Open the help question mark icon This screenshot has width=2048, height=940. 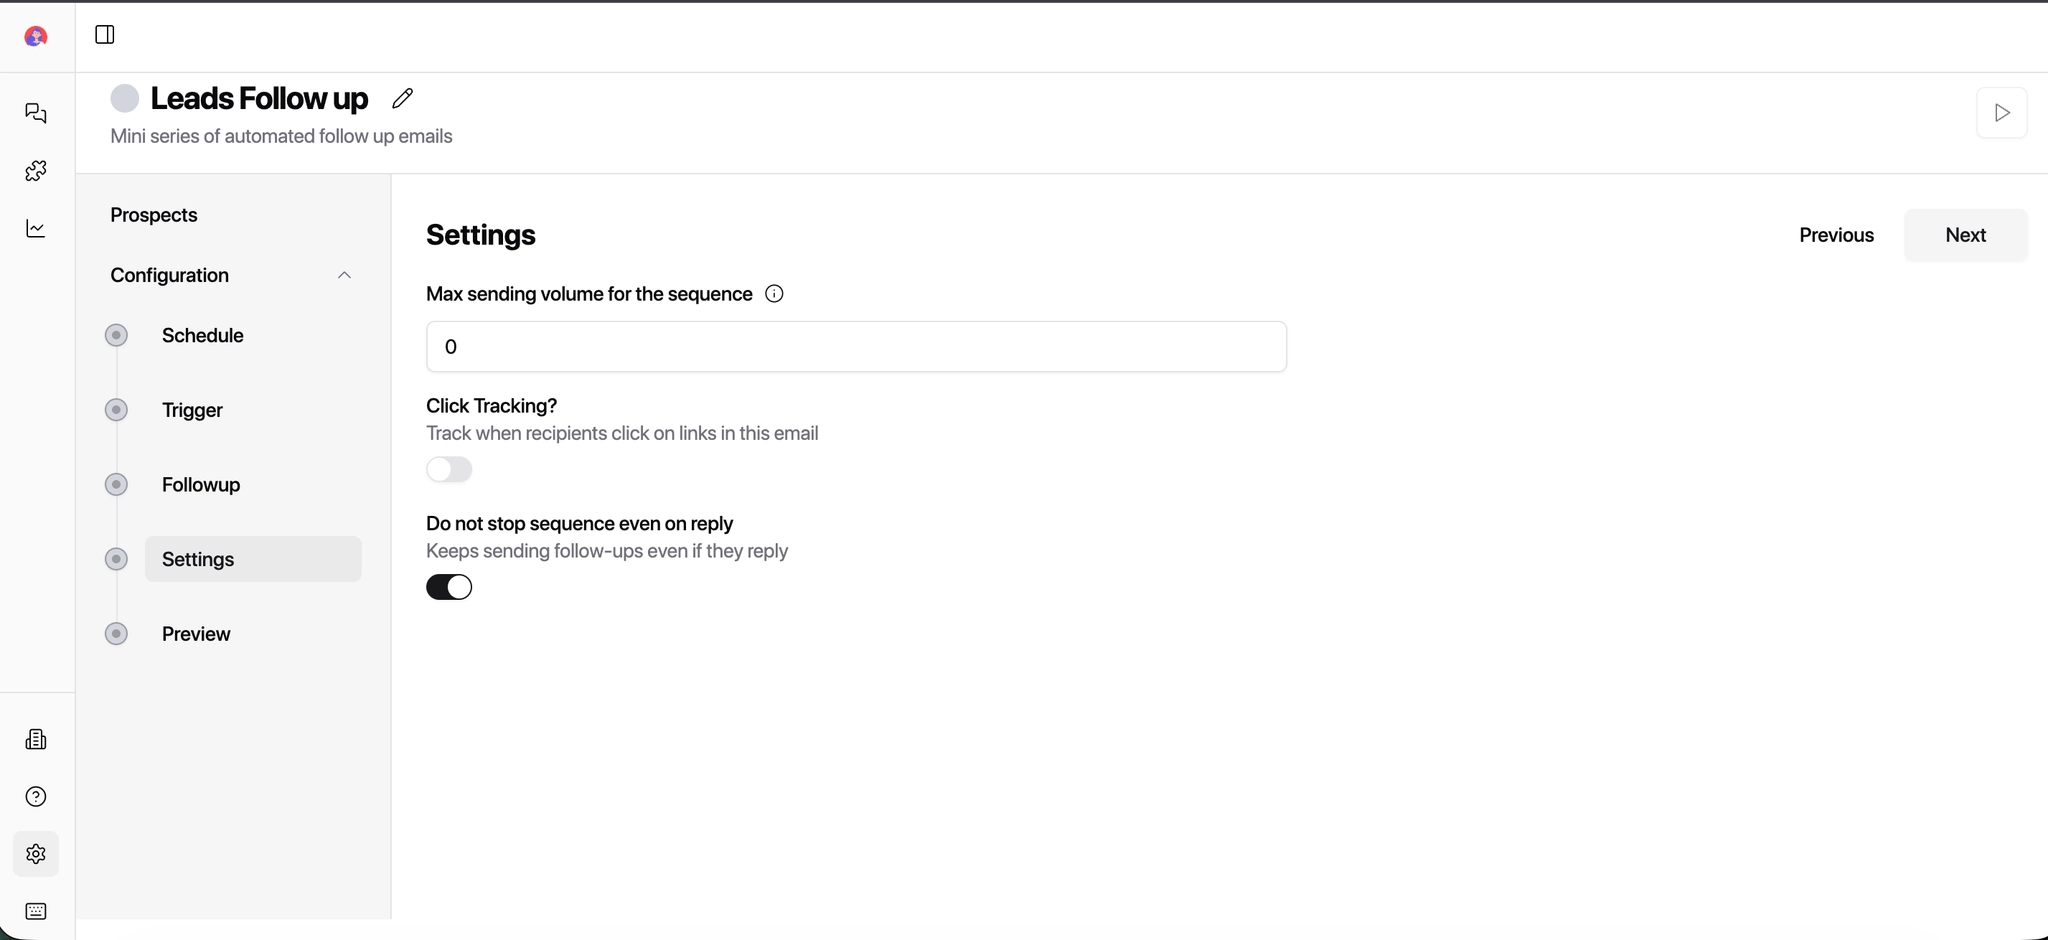36,797
